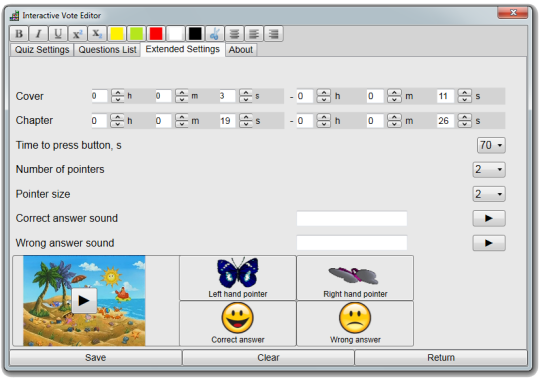
Task: Adjust Cover start hours spinner
Action: (x=118, y=96)
